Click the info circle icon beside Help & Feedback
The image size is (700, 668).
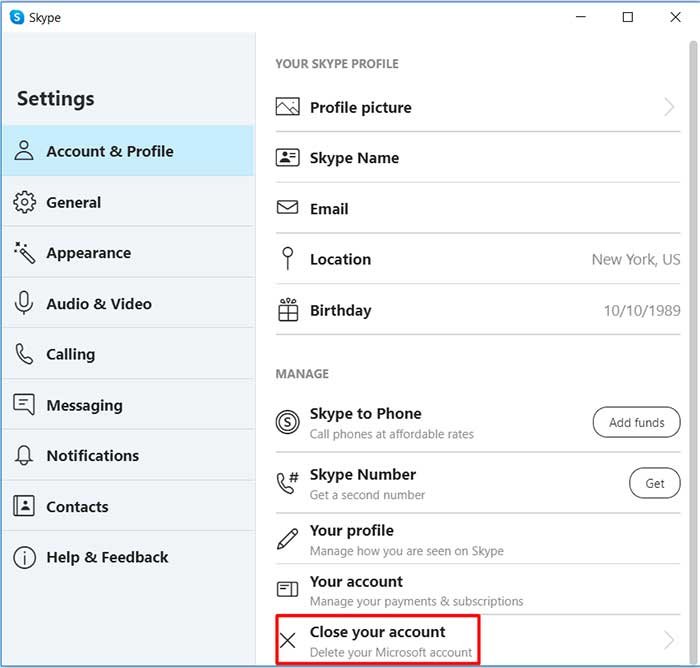[24, 557]
